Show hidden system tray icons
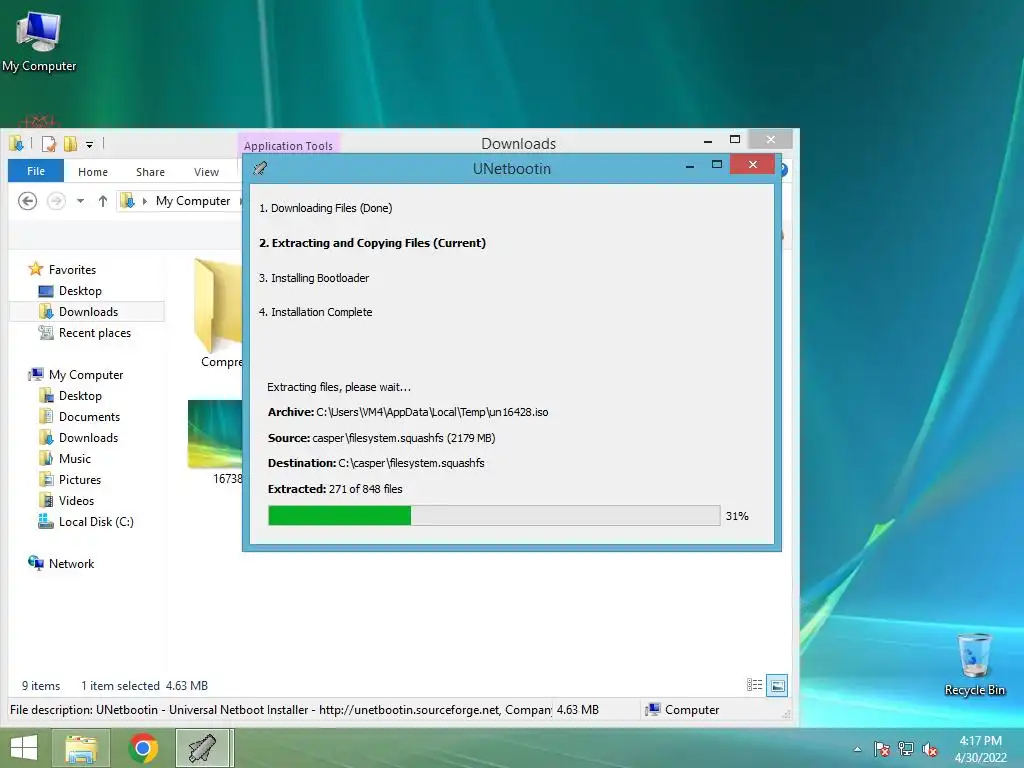Viewport: 1024px width, 768px height. click(x=857, y=749)
